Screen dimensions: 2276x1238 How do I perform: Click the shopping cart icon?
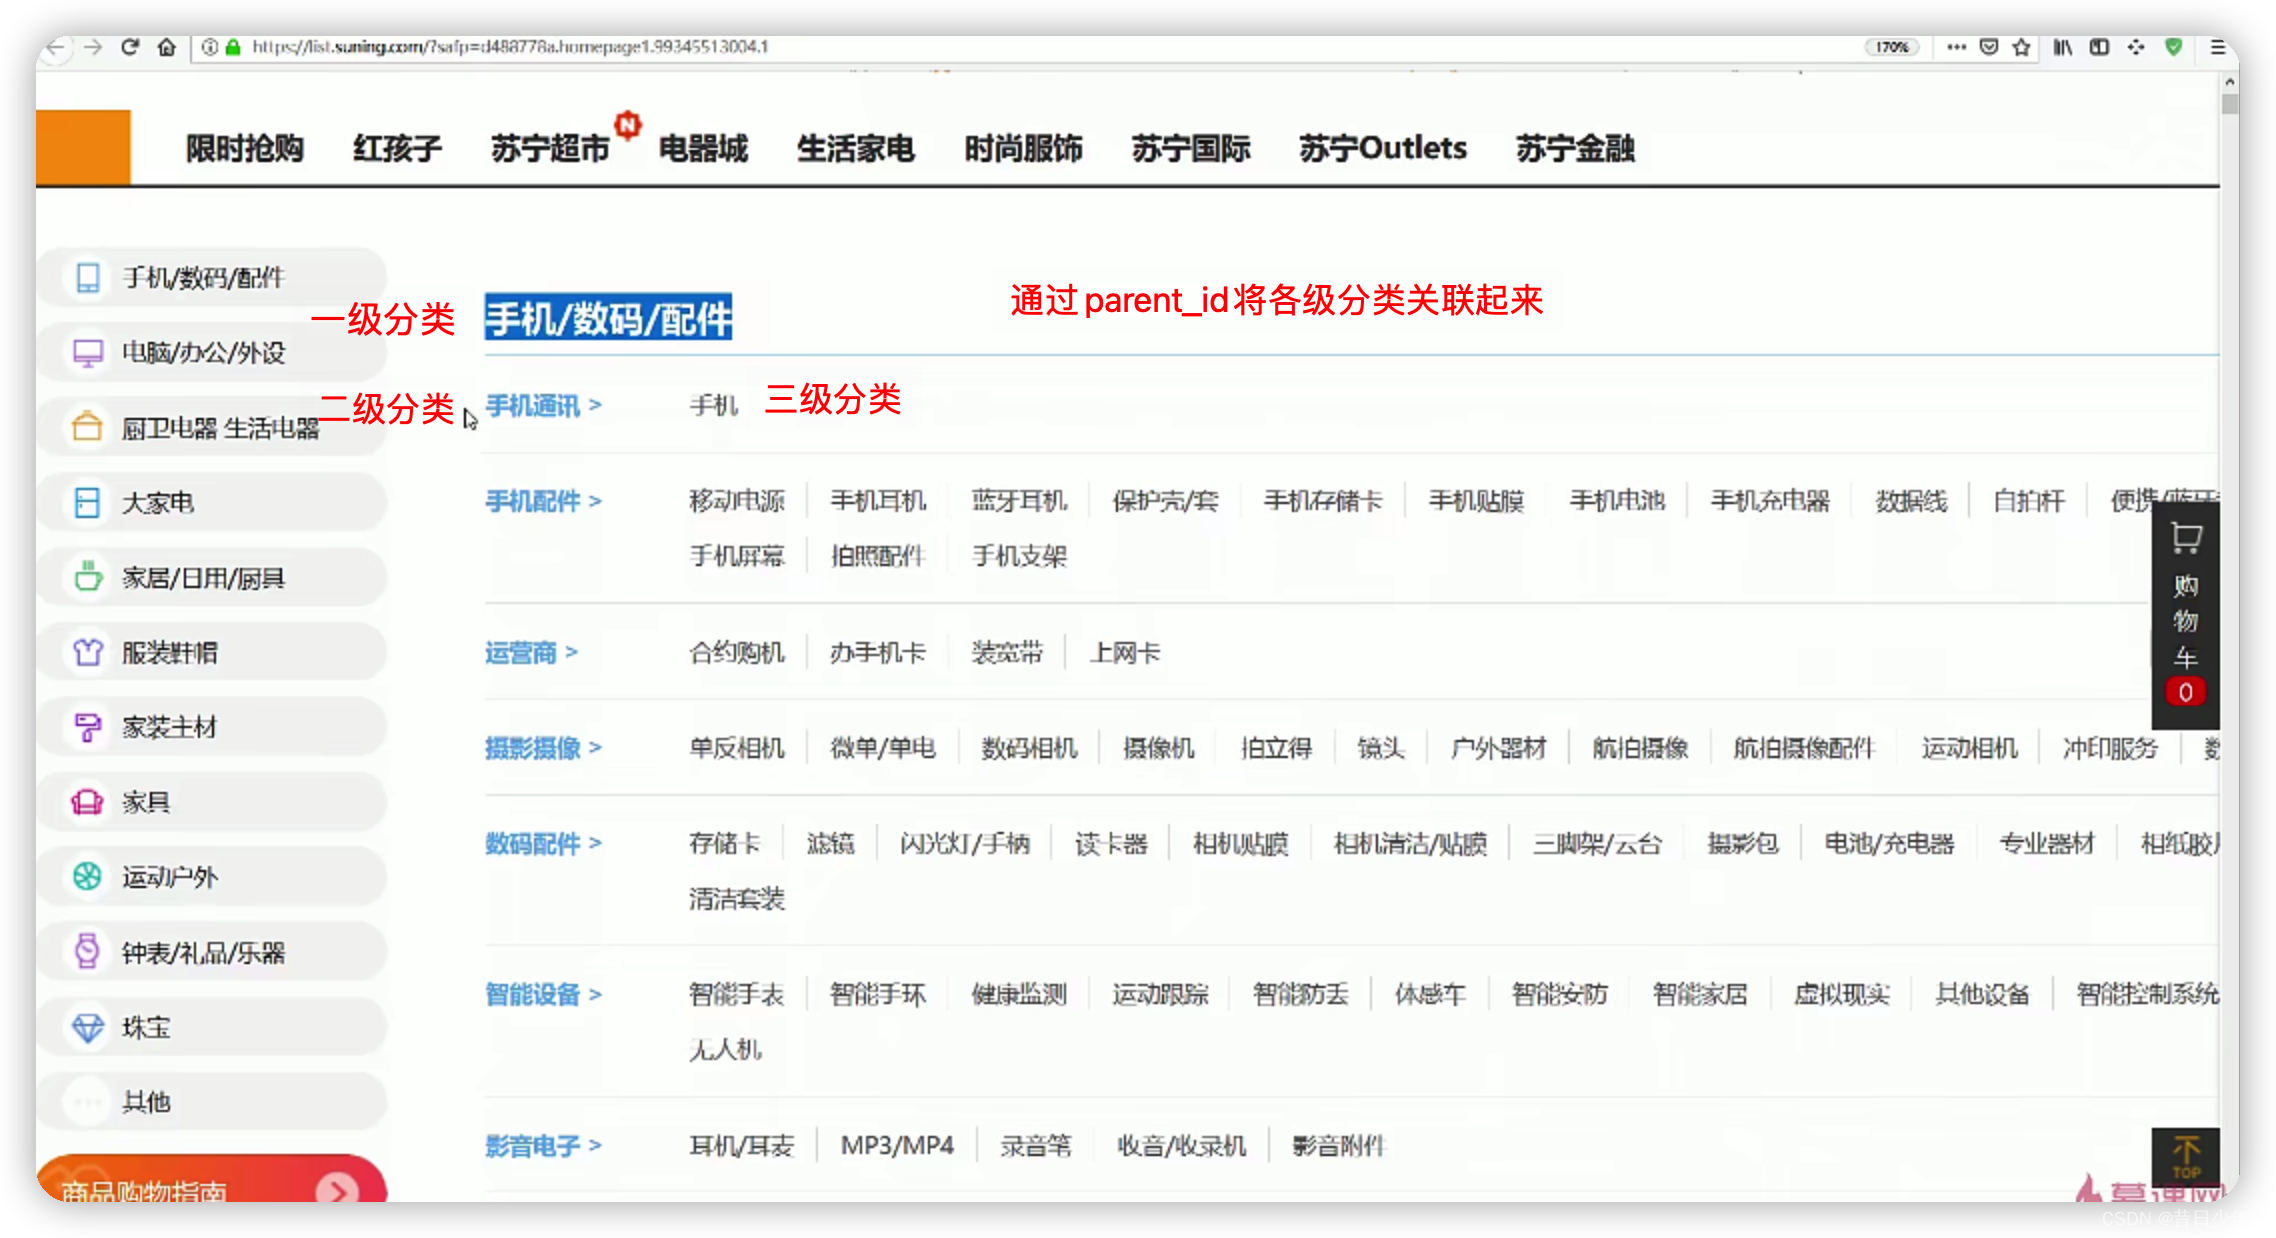click(x=2185, y=538)
